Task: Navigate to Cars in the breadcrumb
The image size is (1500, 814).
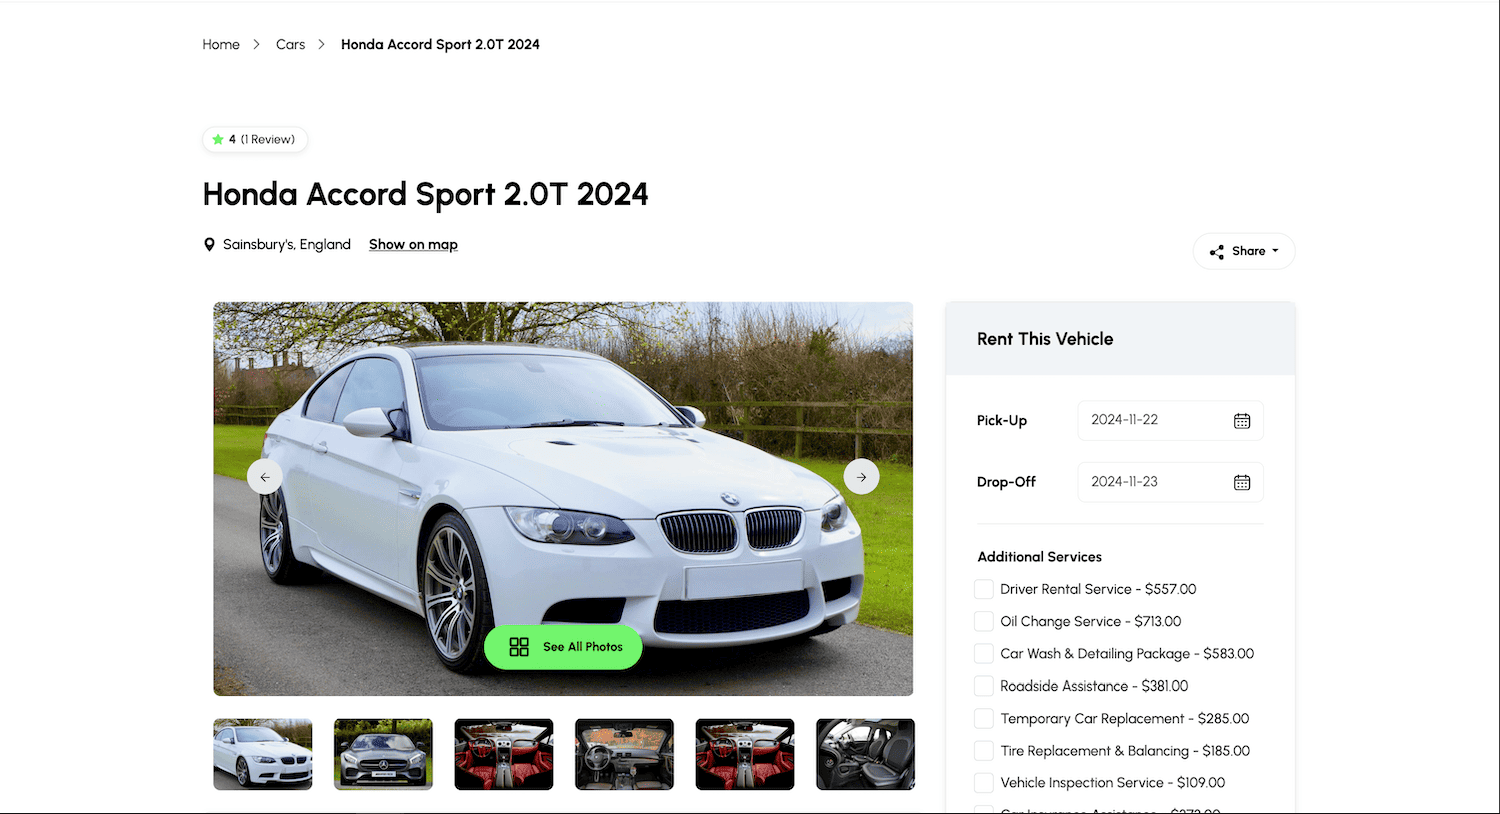Action: [290, 44]
